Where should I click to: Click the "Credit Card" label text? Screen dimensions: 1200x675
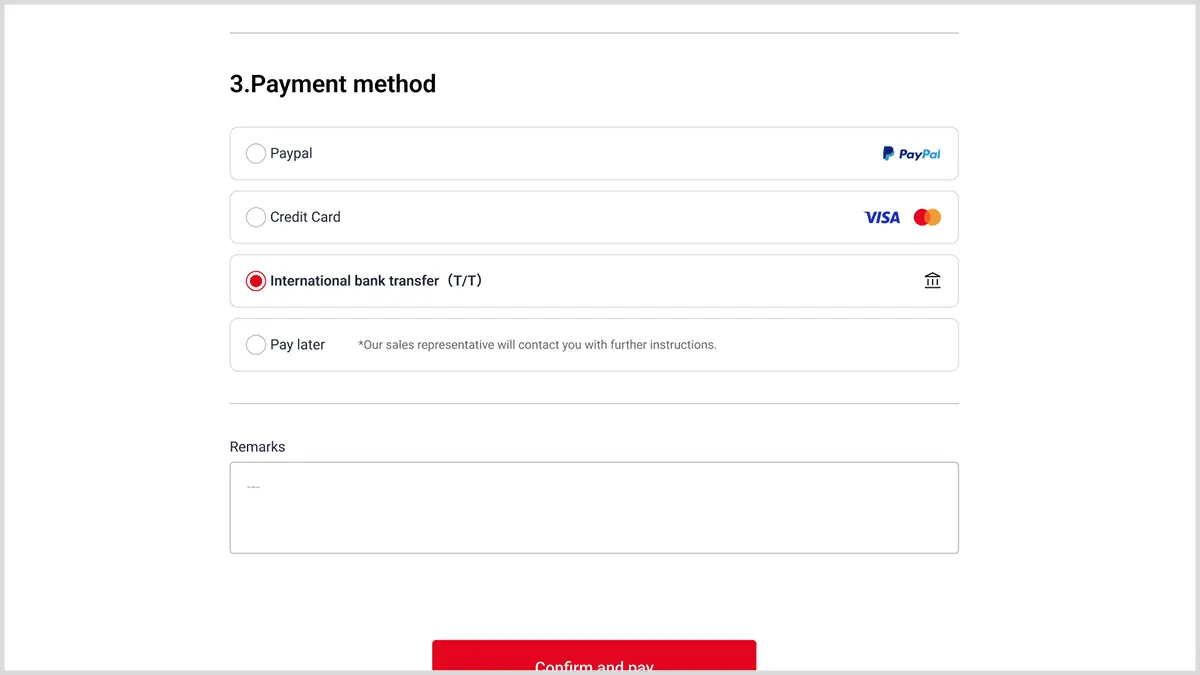(x=305, y=217)
